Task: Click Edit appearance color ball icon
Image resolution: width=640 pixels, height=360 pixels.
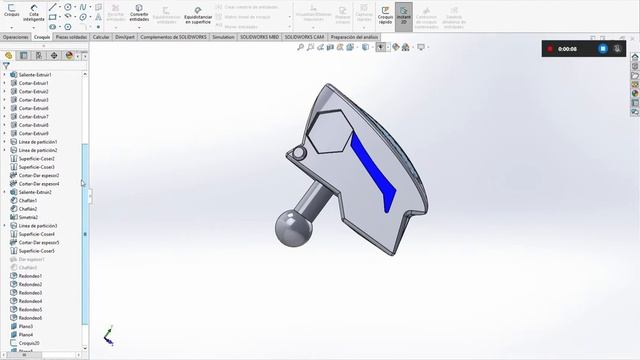Action: 396,47
